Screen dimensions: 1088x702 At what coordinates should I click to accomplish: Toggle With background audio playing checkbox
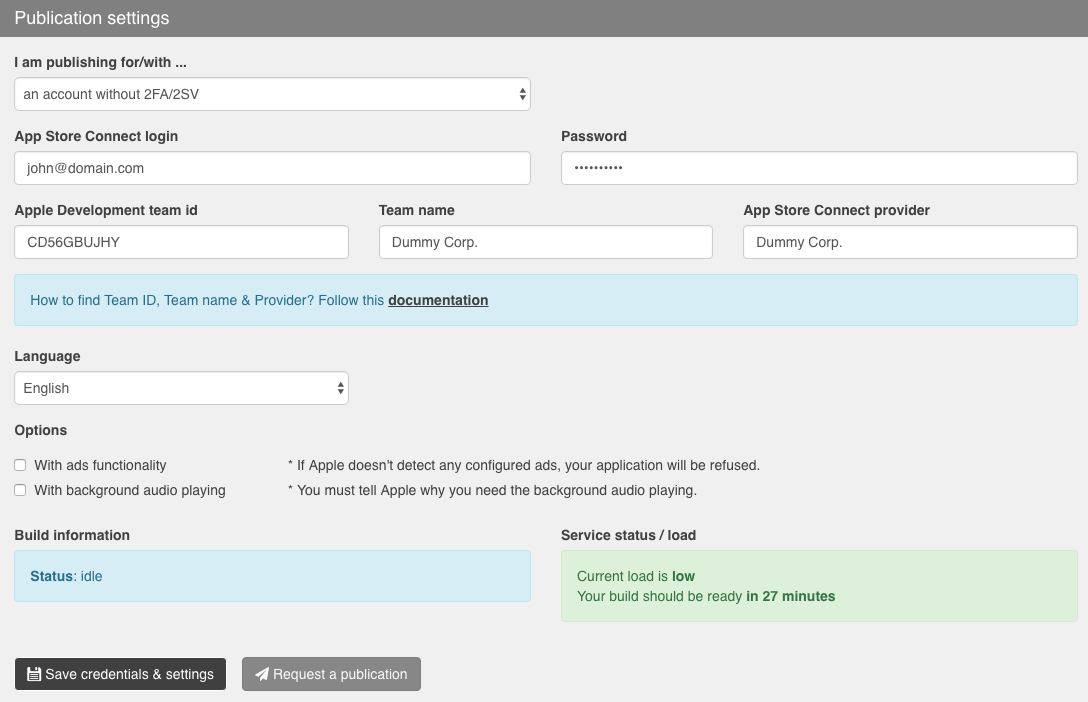point(20,490)
